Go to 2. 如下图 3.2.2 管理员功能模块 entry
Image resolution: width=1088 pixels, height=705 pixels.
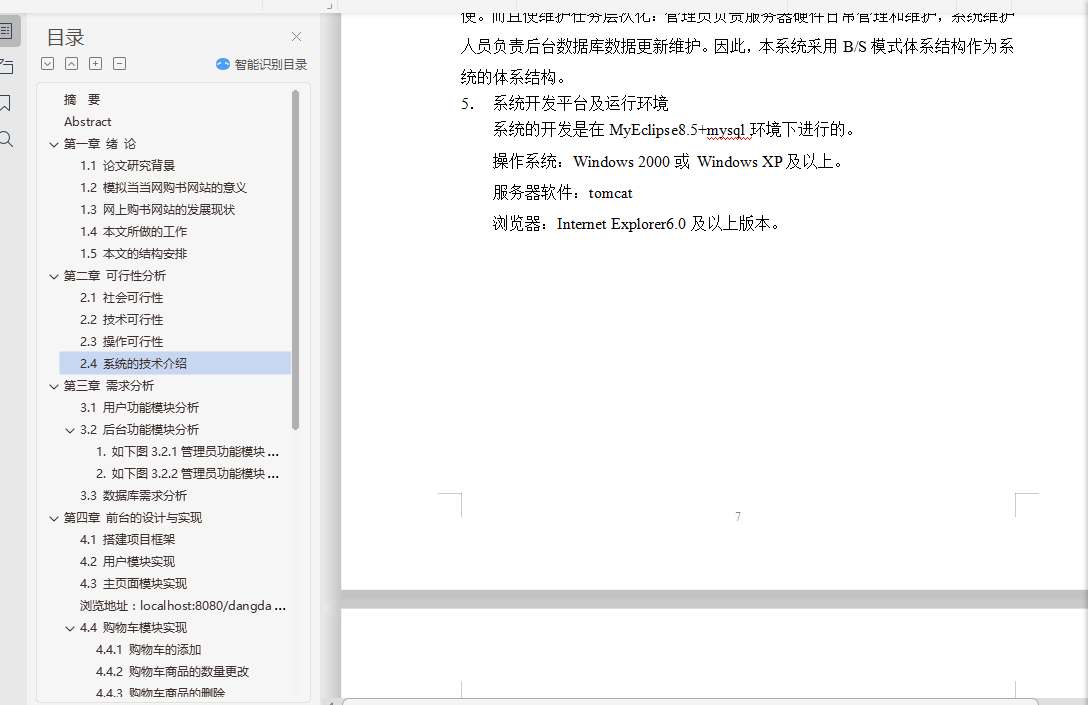click(187, 474)
